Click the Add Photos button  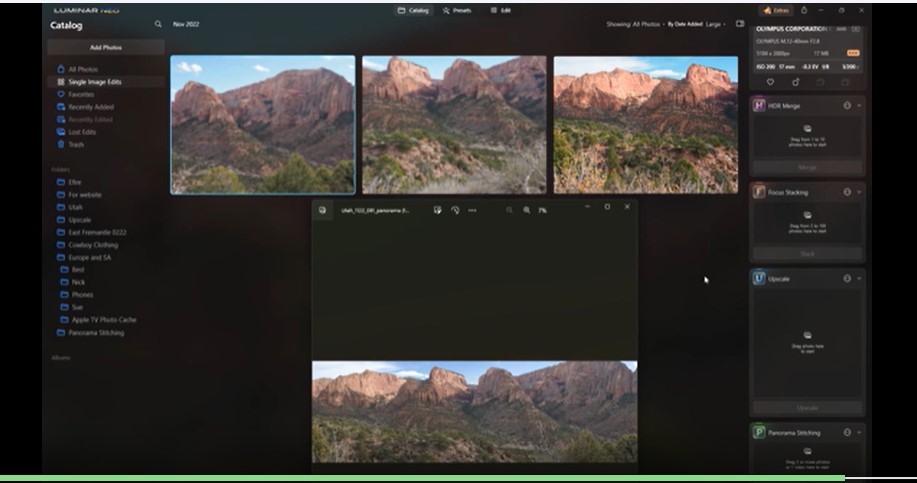106,47
